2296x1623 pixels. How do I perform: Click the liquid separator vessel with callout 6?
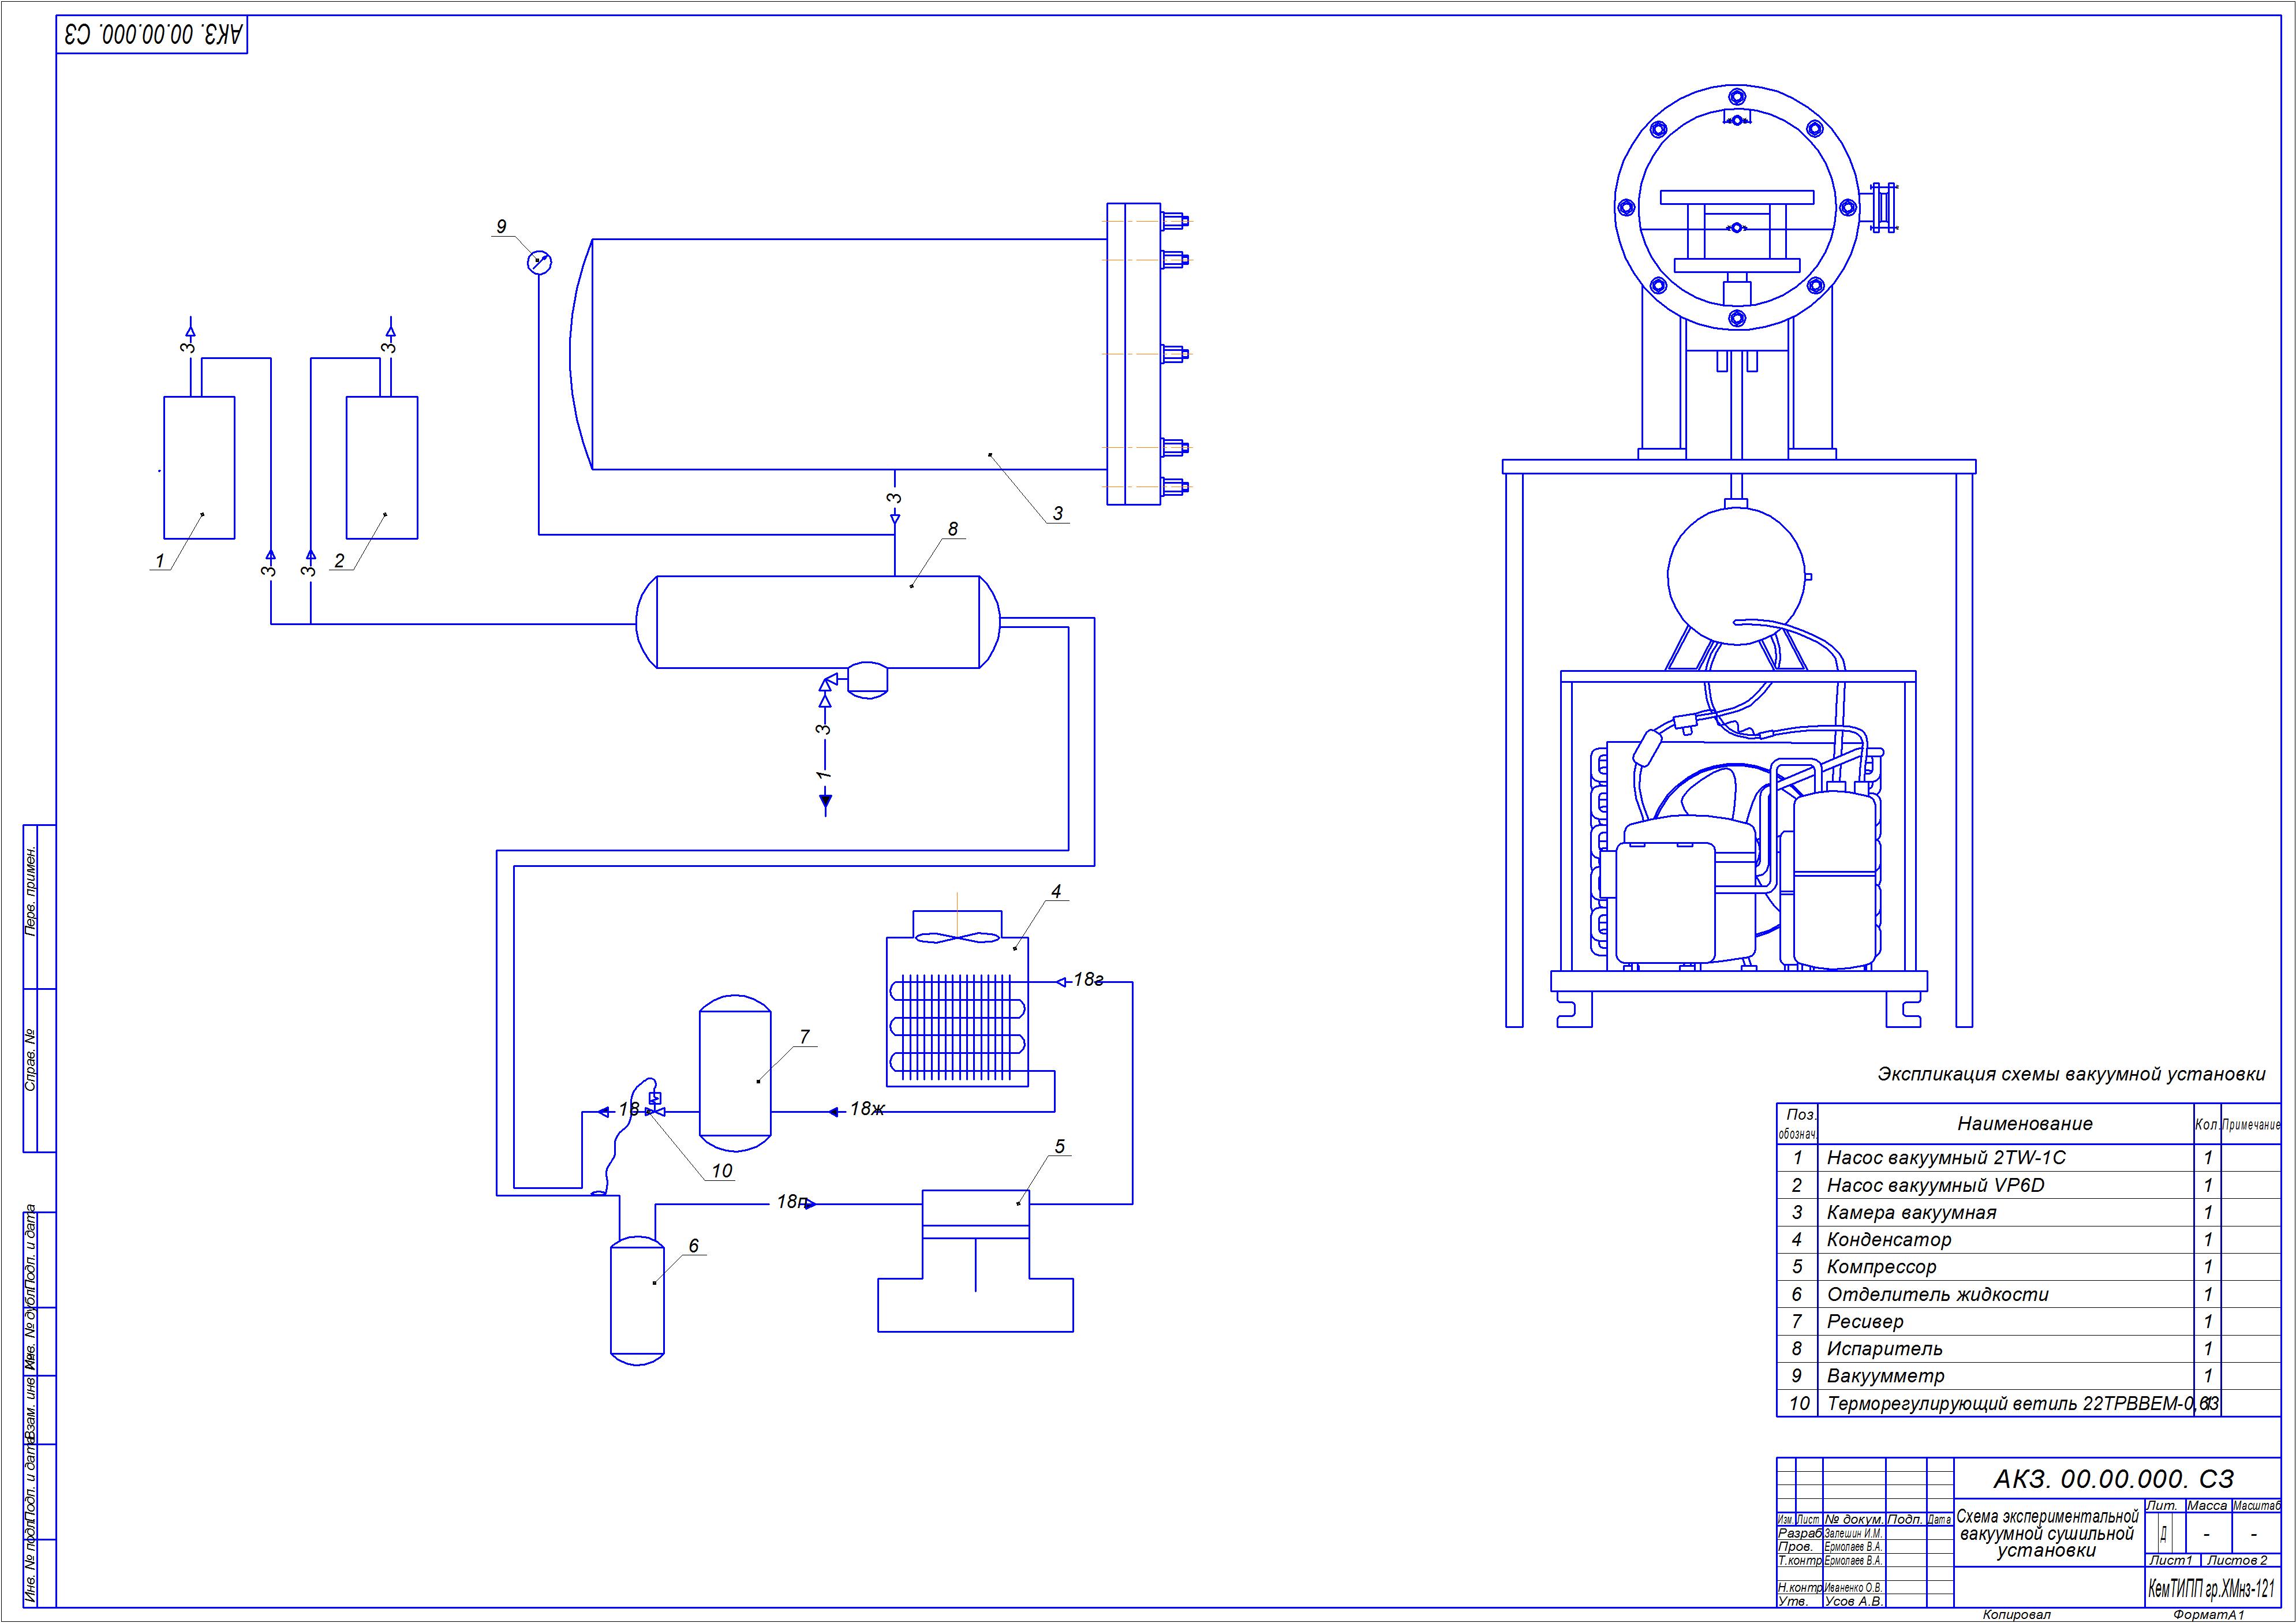(x=637, y=1300)
